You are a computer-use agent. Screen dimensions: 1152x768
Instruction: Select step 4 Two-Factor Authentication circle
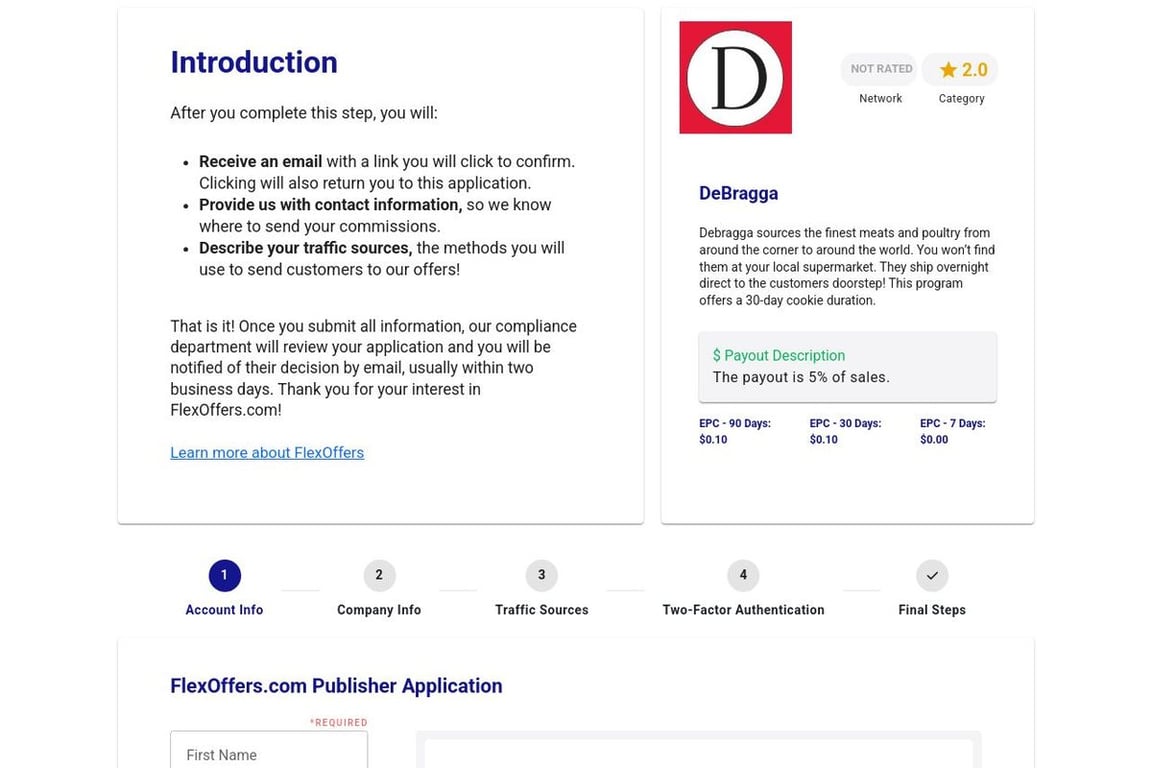pos(743,575)
